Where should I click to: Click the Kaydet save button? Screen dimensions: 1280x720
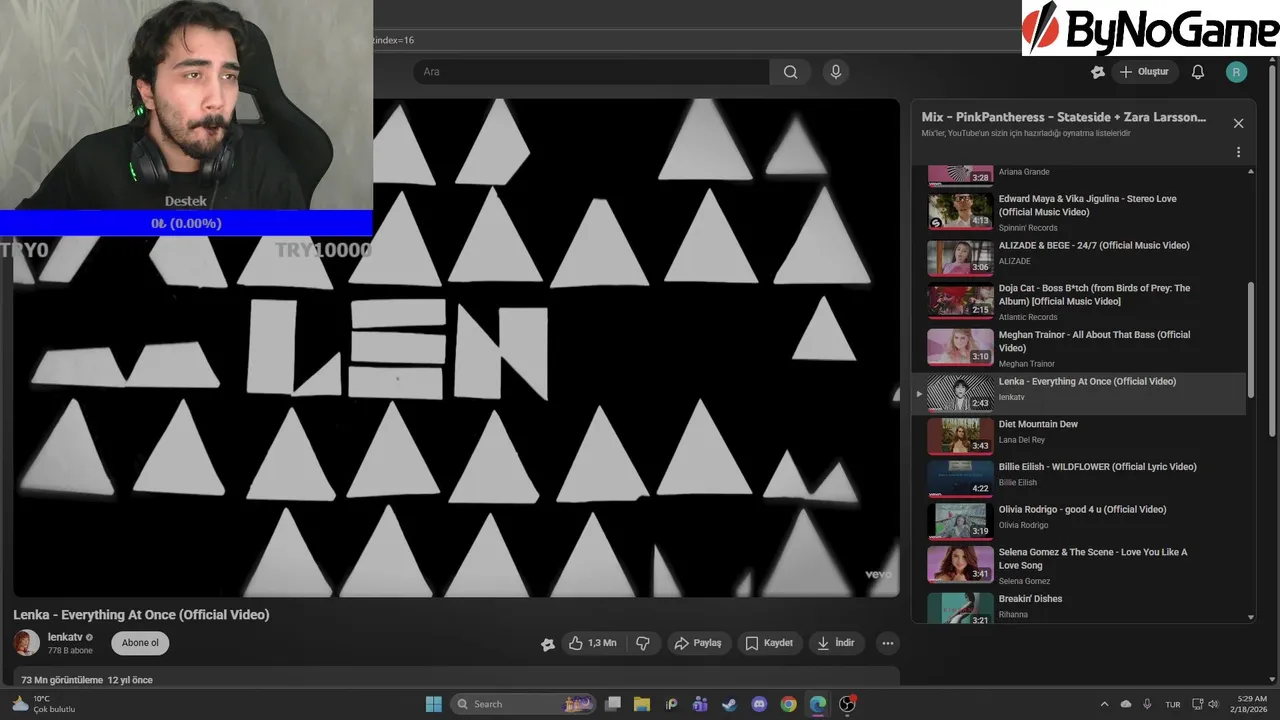click(770, 643)
